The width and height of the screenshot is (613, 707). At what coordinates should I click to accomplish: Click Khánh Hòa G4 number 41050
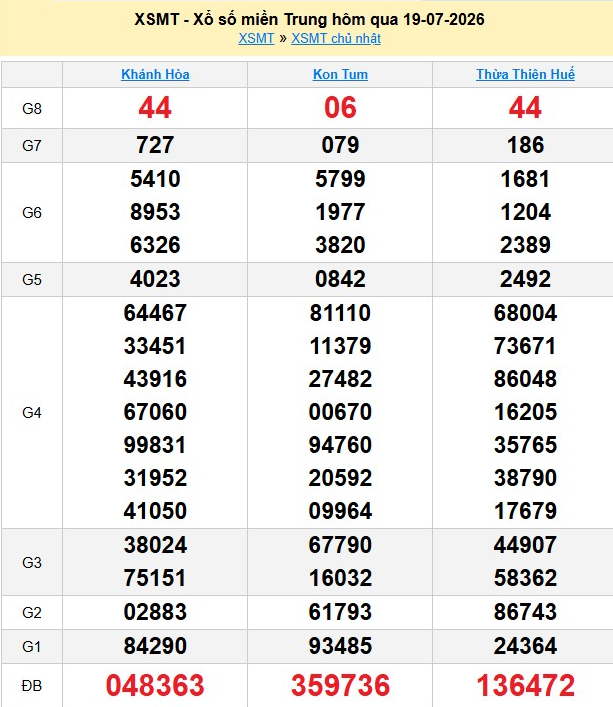pyautogui.click(x=155, y=511)
